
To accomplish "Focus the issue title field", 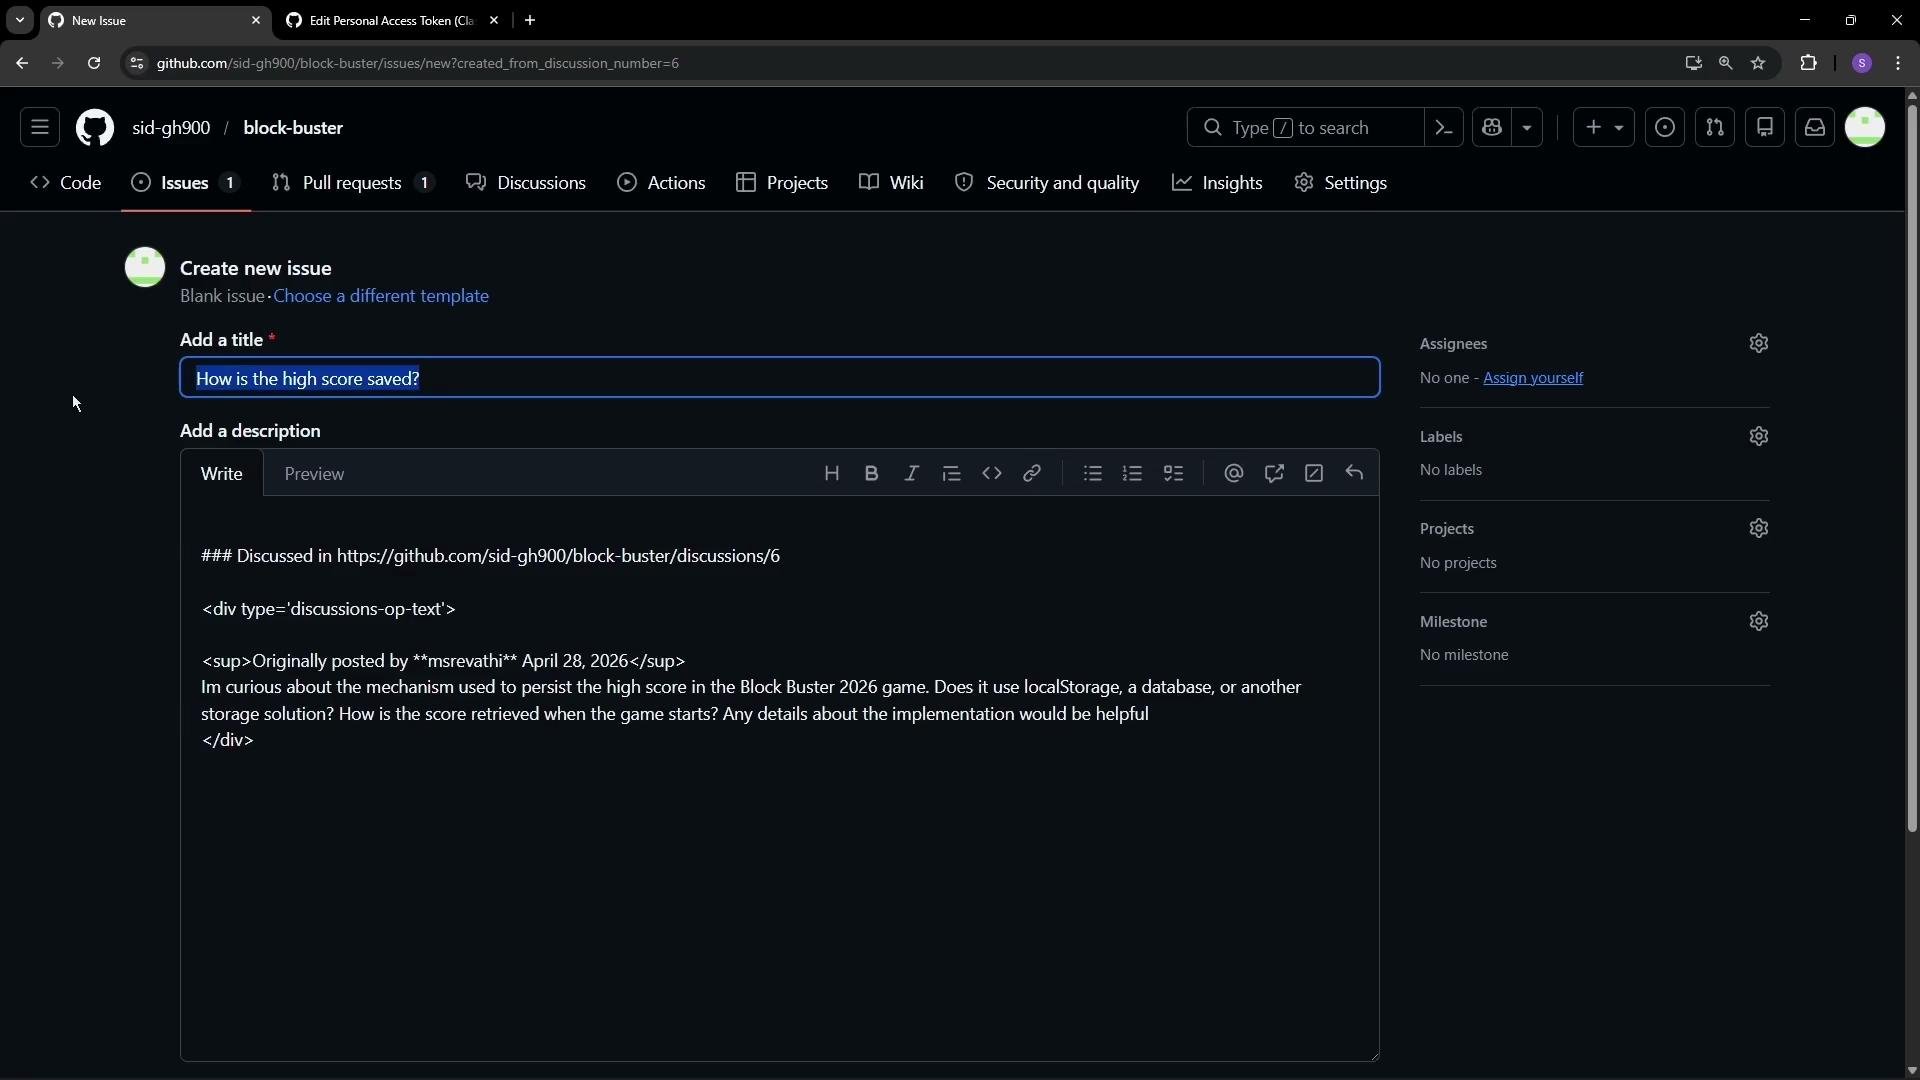I will pyautogui.click(x=780, y=378).
